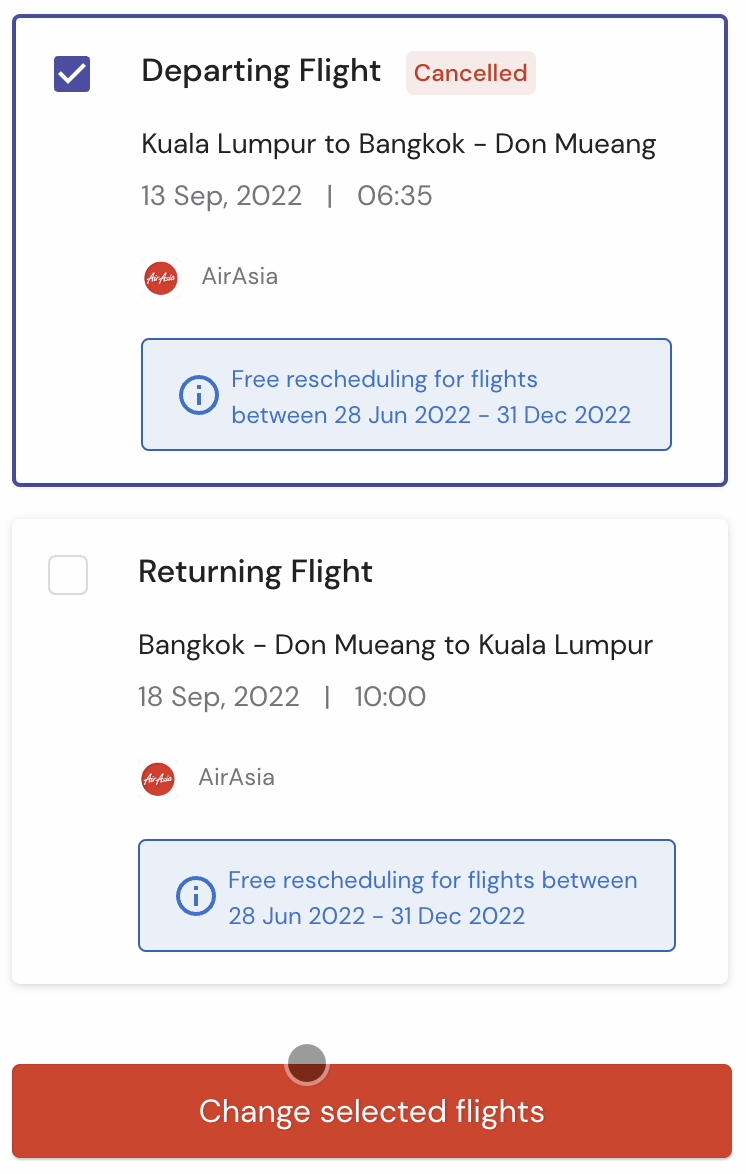Click the departing flight's free rescheduling notice text

[x=431, y=397]
